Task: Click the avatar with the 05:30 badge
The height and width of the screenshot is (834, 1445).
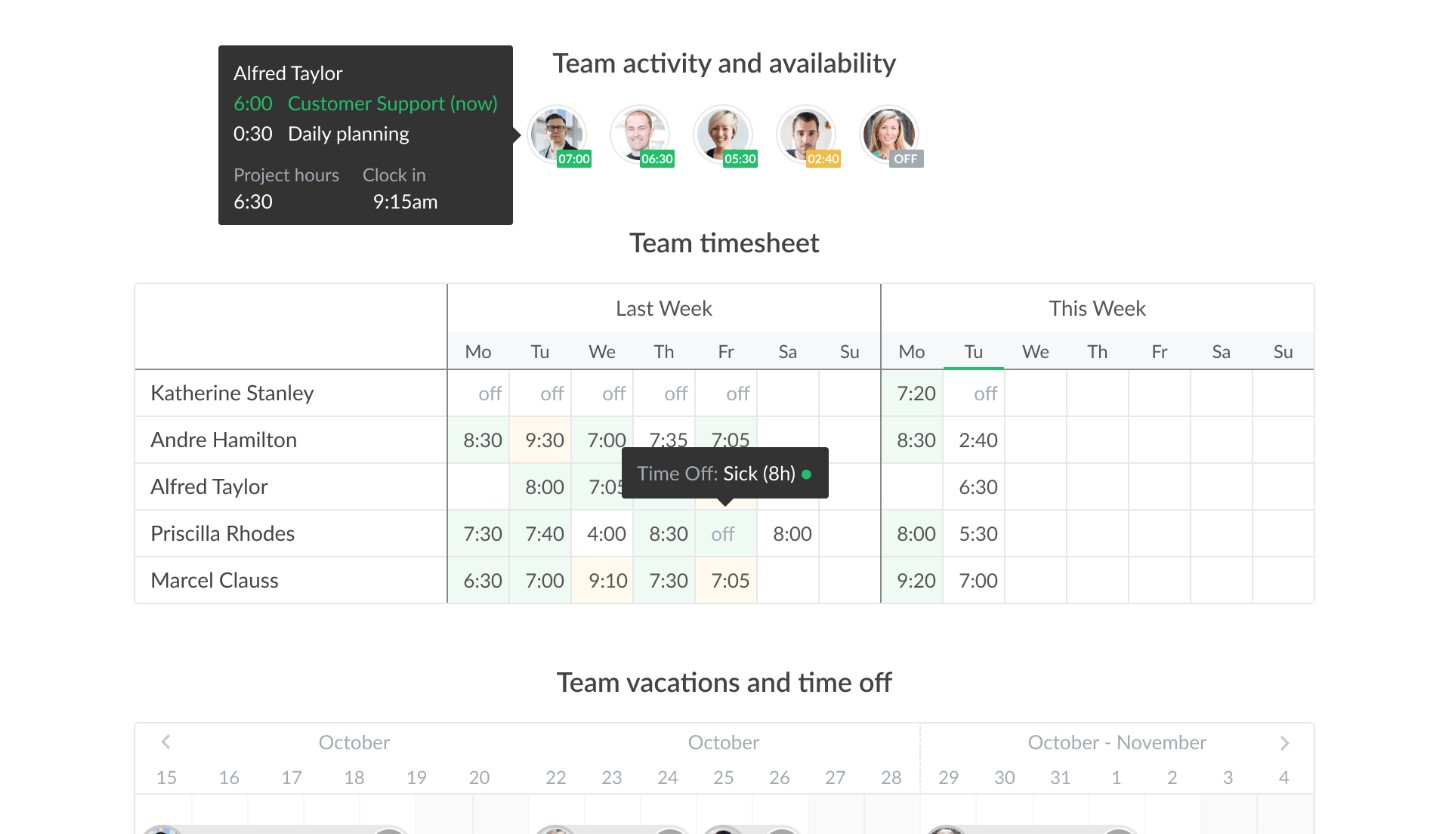Action: [x=723, y=133]
